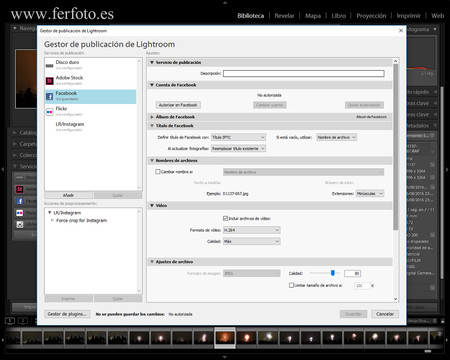Expand the Álbum de Facebook section
The width and height of the screenshot is (450, 360).
click(x=152, y=117)
